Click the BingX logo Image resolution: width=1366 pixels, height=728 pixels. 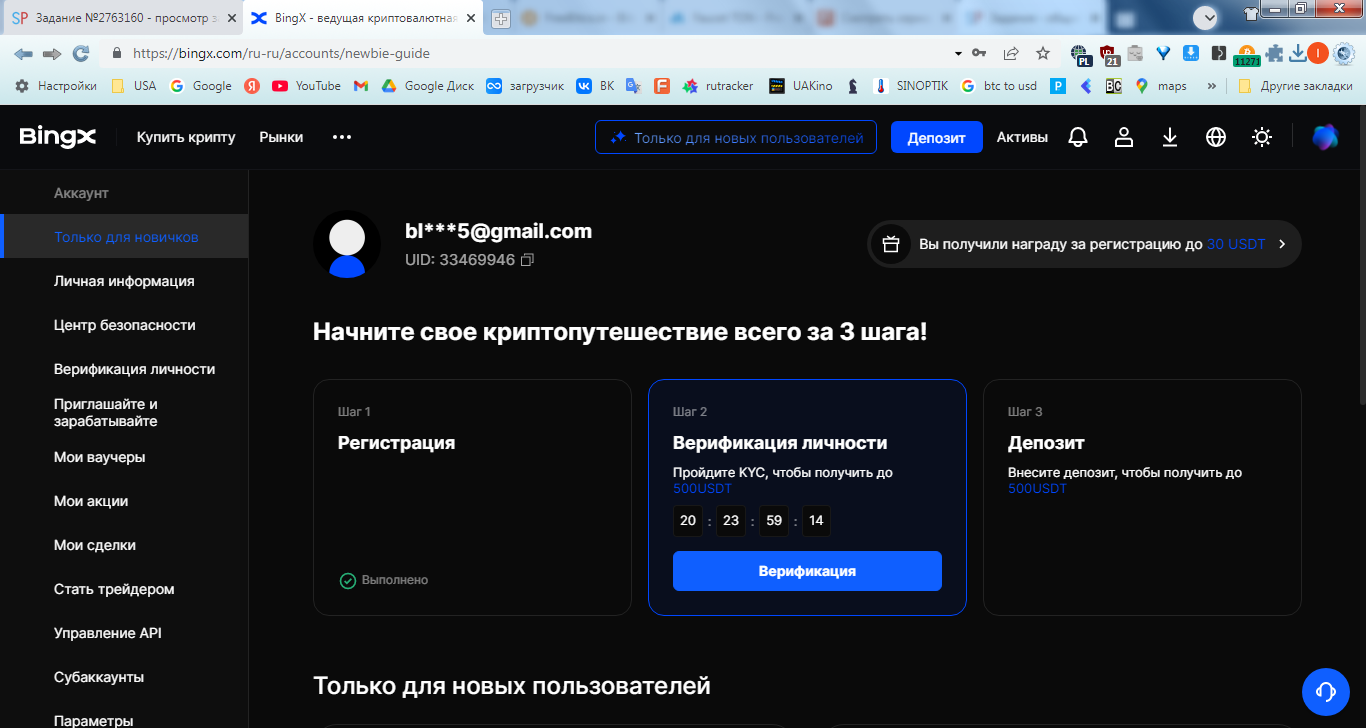pos(58,137)
